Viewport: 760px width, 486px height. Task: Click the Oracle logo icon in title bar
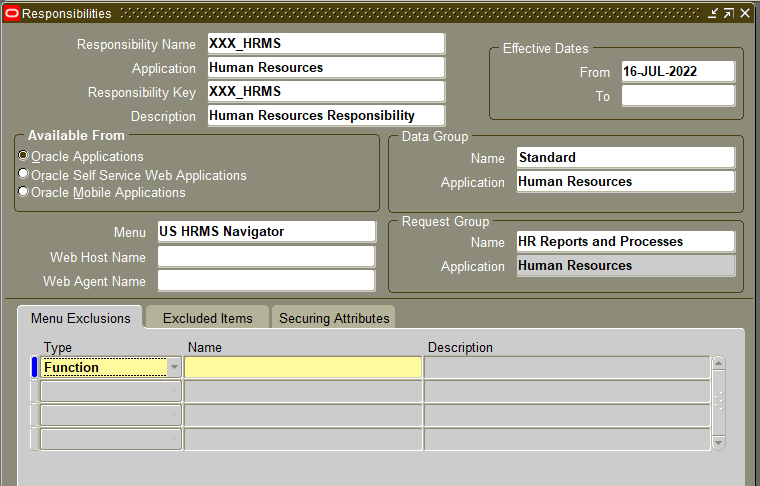point(12,13)
